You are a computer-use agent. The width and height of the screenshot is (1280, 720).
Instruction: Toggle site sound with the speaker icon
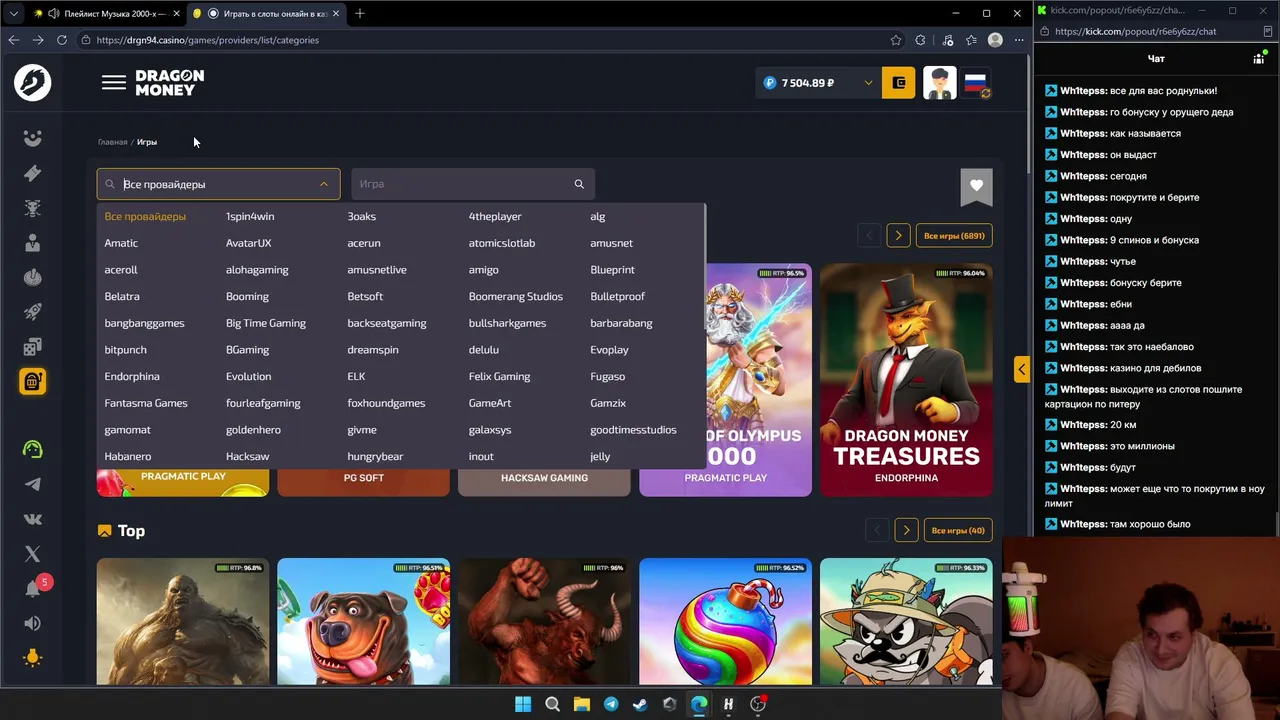(x=33, y=623)
